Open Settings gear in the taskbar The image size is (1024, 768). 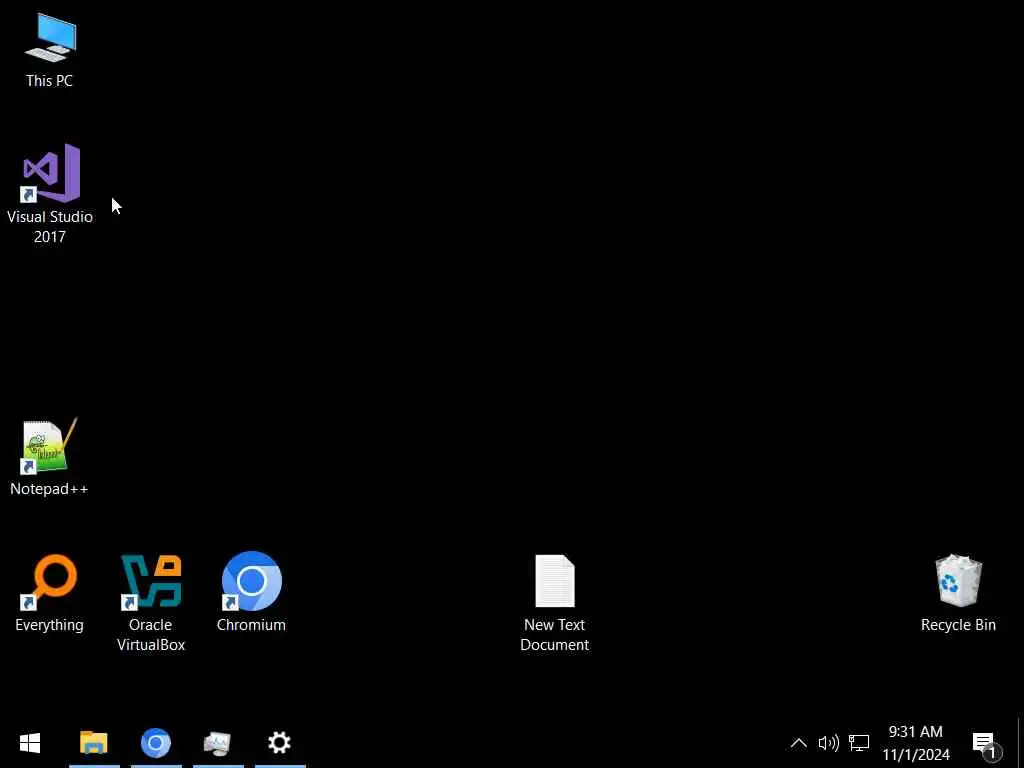(x=280, y=743)
